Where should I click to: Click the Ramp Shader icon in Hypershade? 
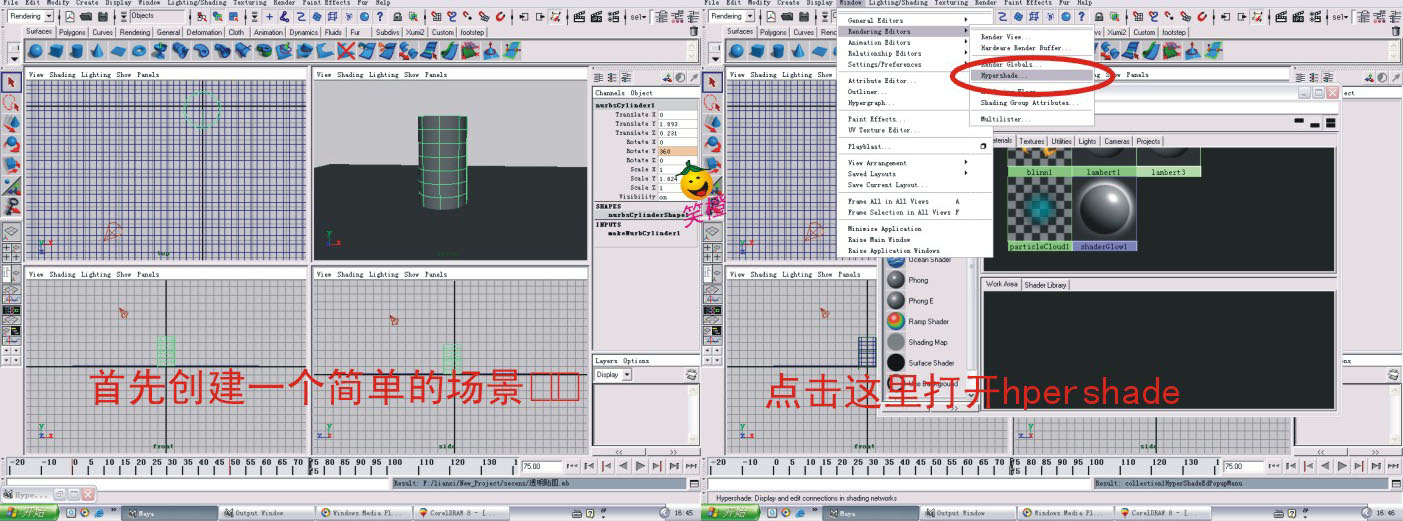896,321
